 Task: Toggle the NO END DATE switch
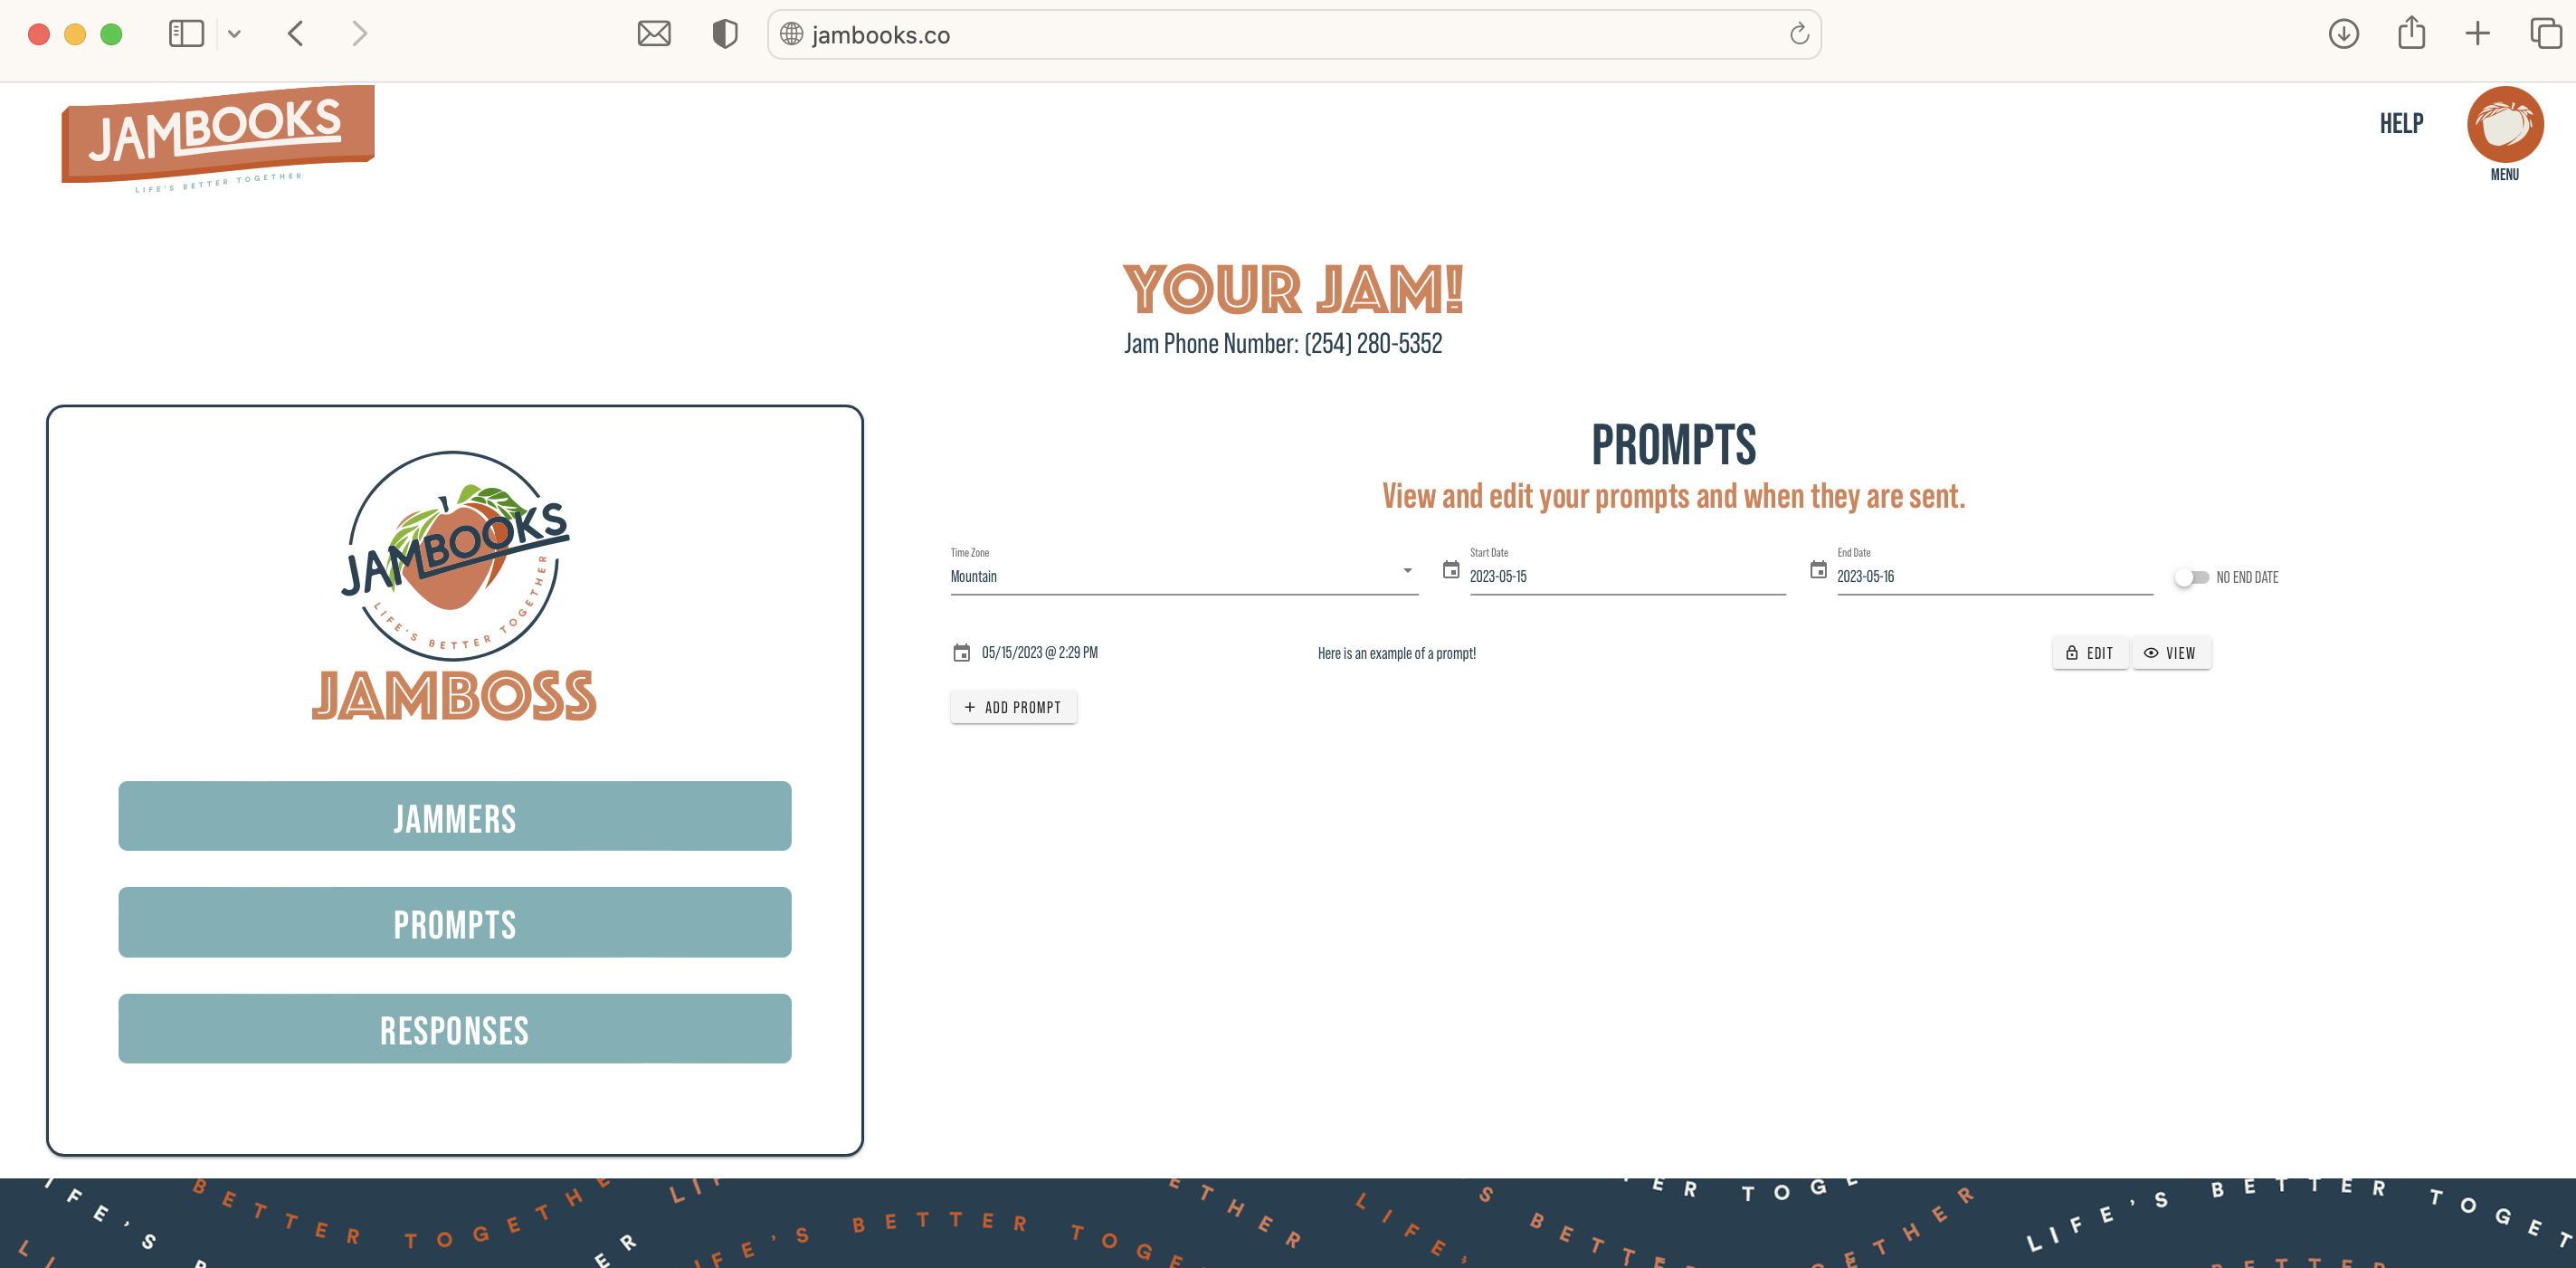(x=2191, y=577)
